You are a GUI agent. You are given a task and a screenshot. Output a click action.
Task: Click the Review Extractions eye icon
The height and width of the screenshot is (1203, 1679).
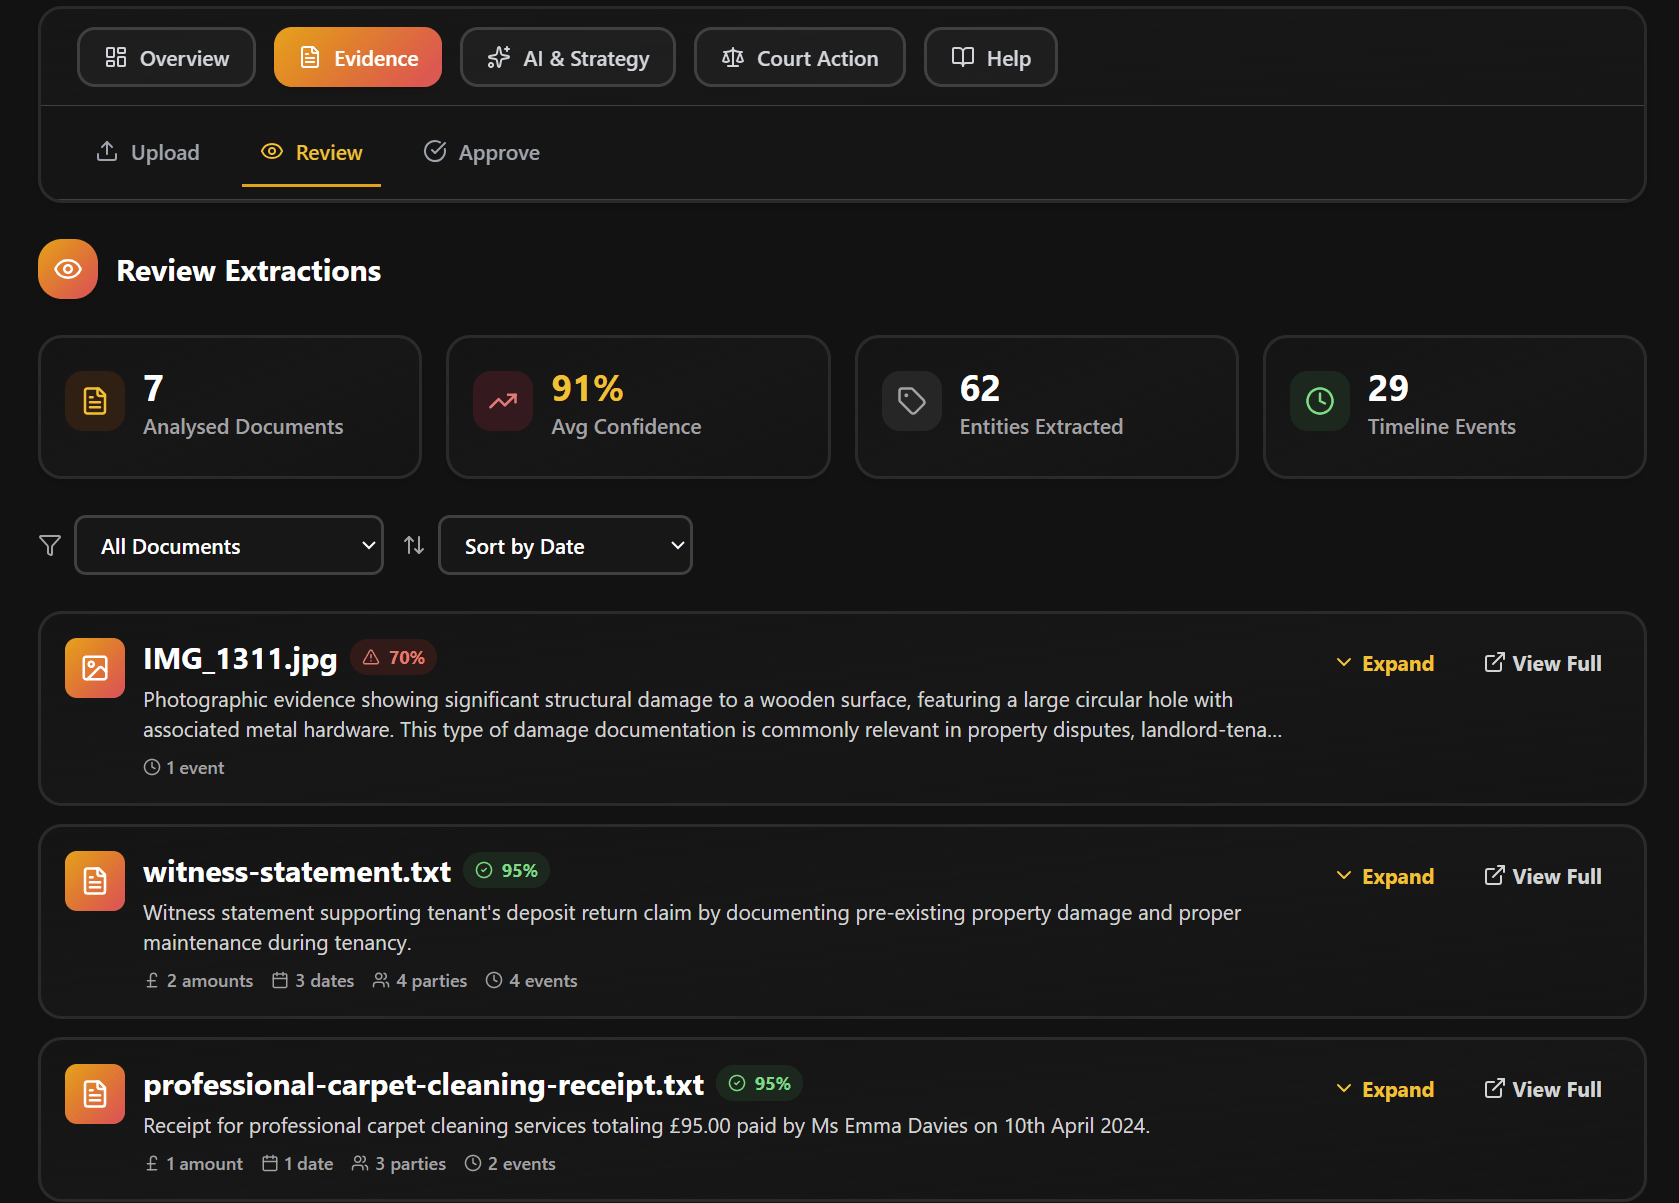(x=67, y=268)
